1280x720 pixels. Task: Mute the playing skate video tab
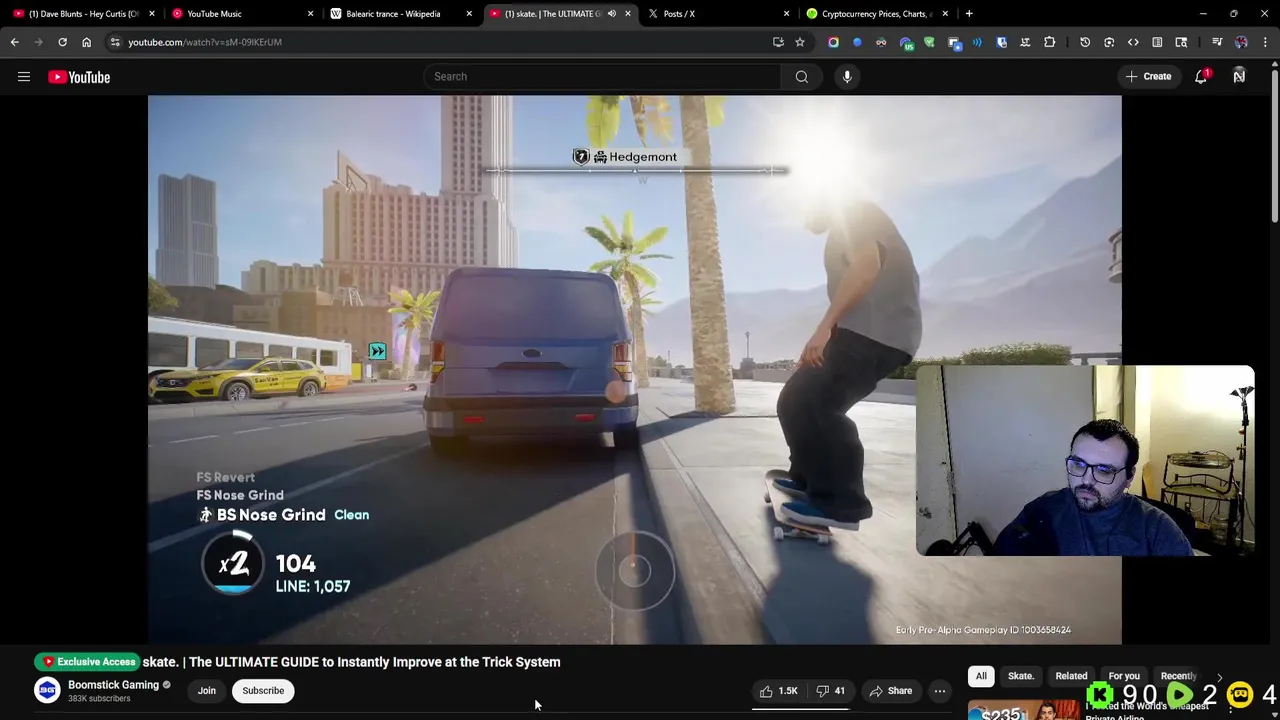pyautogui.click(x=612, y=14)
